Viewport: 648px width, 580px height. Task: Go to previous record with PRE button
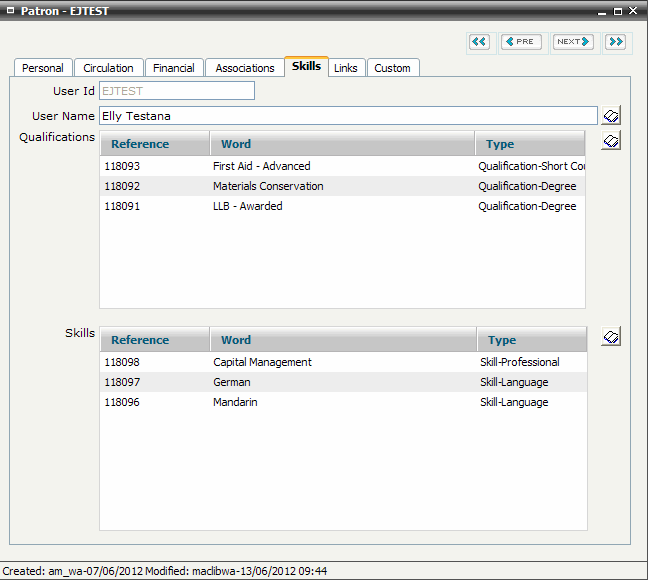coord(521,42)
